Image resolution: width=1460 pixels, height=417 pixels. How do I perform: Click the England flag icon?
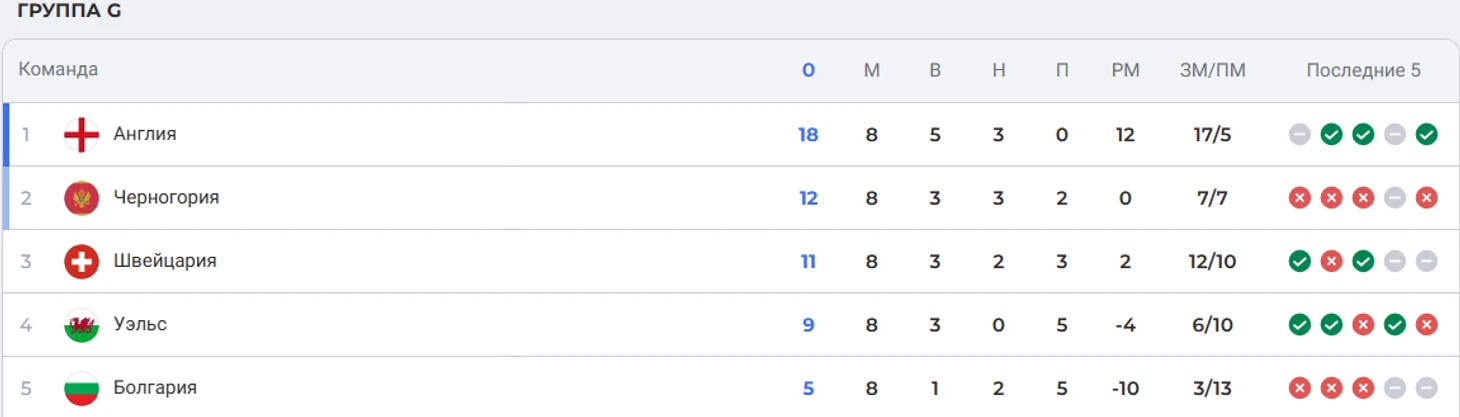coord(81,134)
